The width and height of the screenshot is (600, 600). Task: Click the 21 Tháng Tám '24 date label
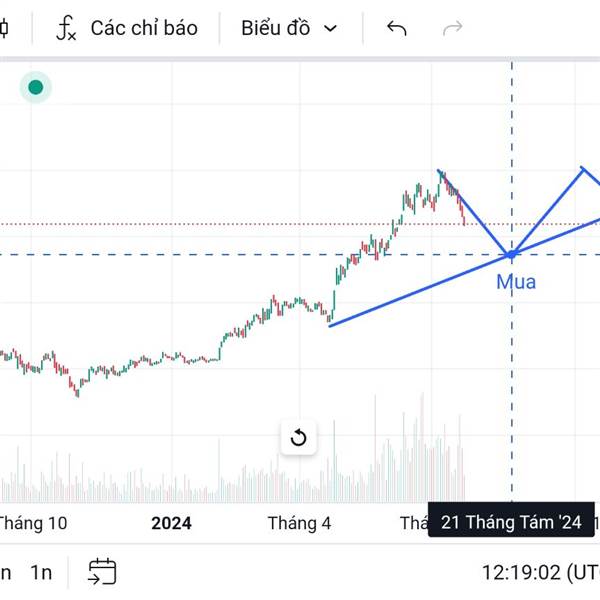pyautogui.click(x=511, y=522)
